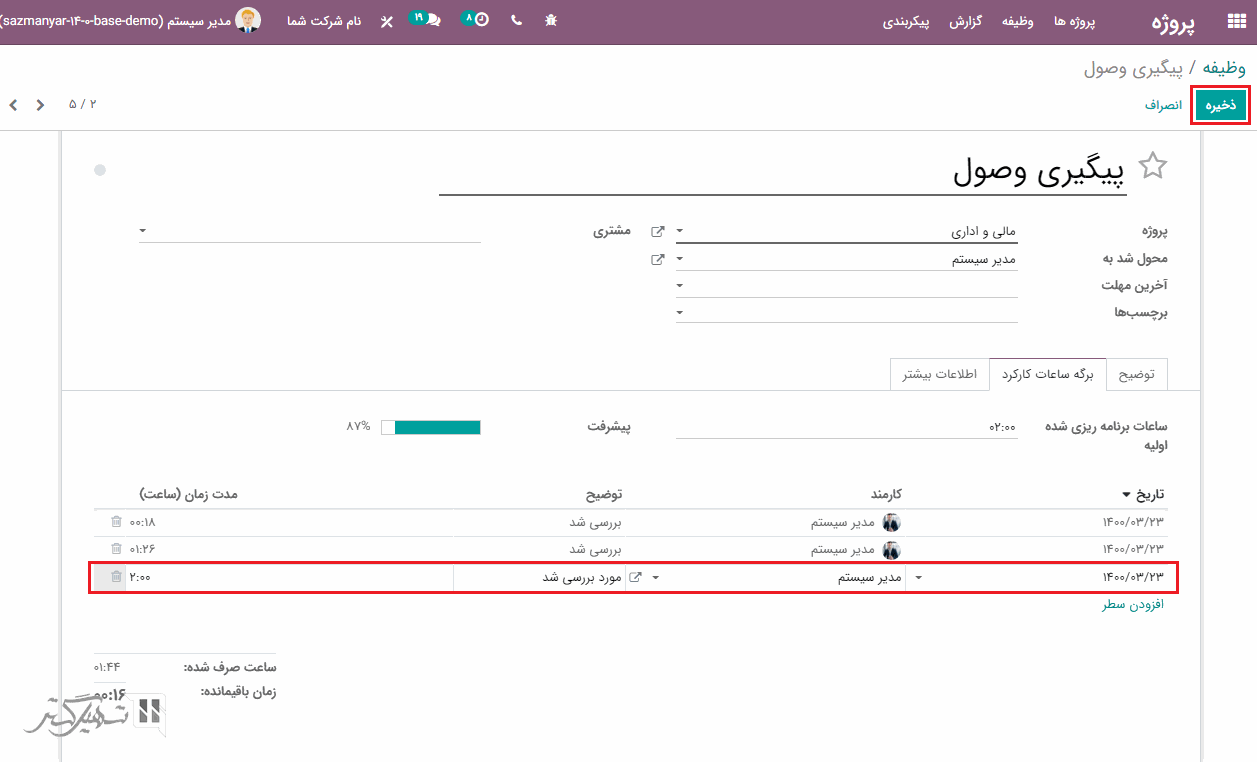Delete the timesheet row with duration ۰۰:۱۸
The height and width of the screenshot is (762, 1257).
tap(116, 522)
